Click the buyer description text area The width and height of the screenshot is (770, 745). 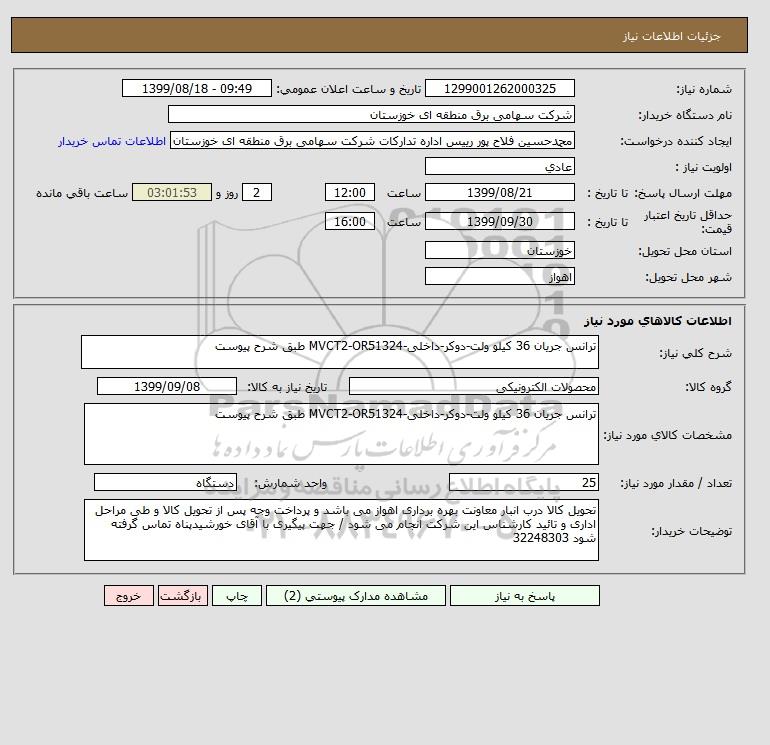click(341, 530)
